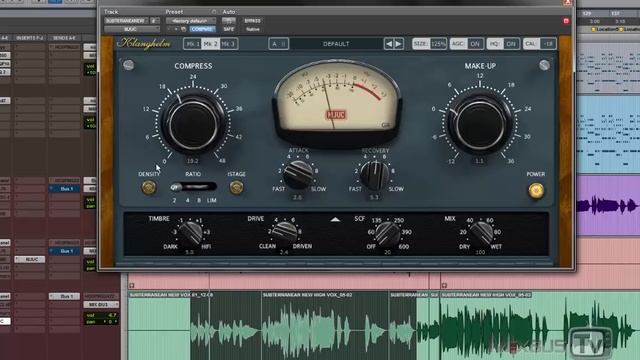Click the GR label on the meter
The width and height of the screenshot is (640, 360).
click(x=385, y=125)
